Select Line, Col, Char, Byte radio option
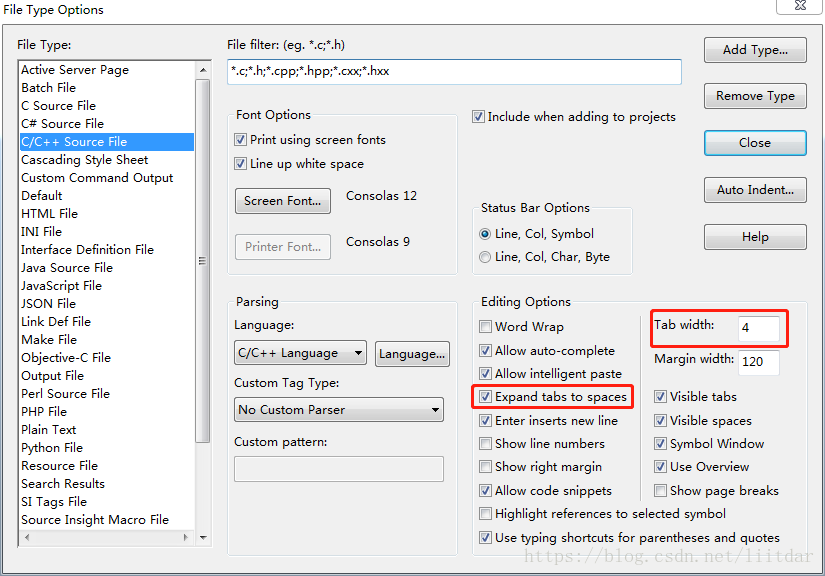The image size is (825, 576). click(x=485, y=257)
